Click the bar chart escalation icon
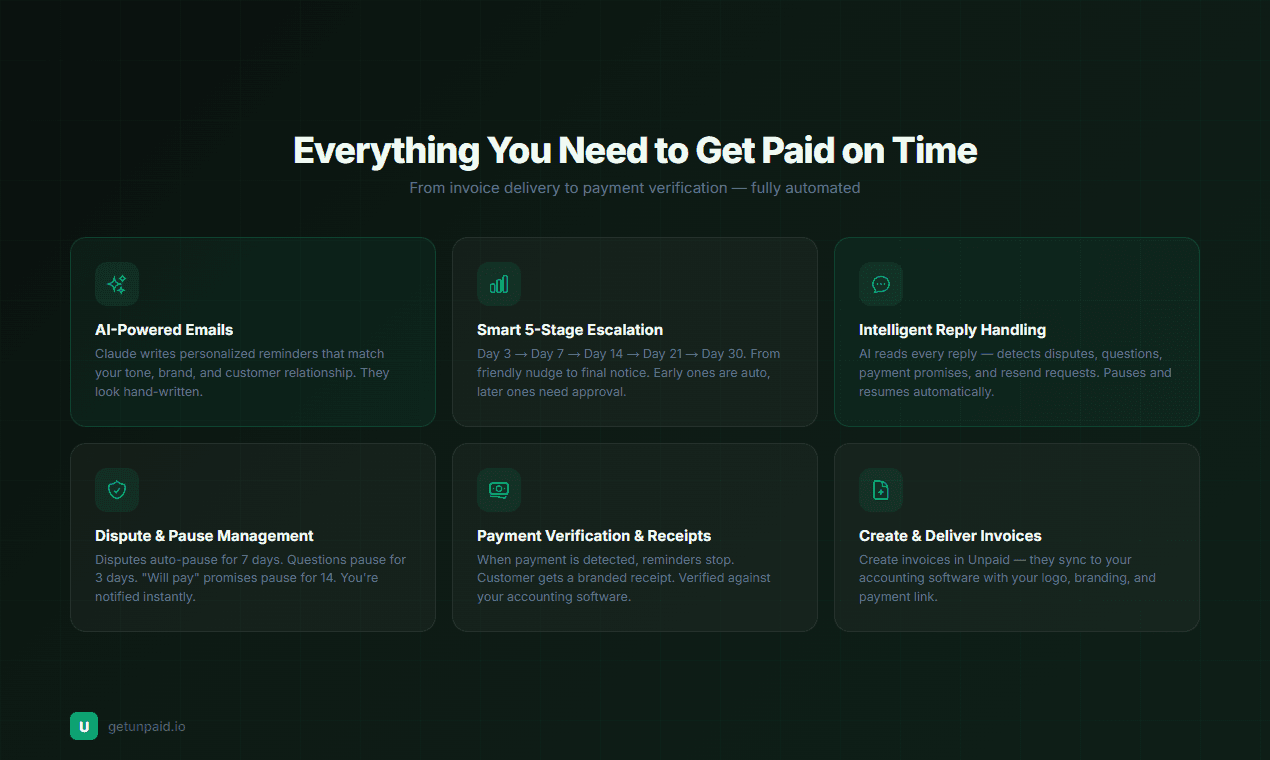Image resolution: width=1270 pixels, height=760 pixels. (x=499, y=284)
